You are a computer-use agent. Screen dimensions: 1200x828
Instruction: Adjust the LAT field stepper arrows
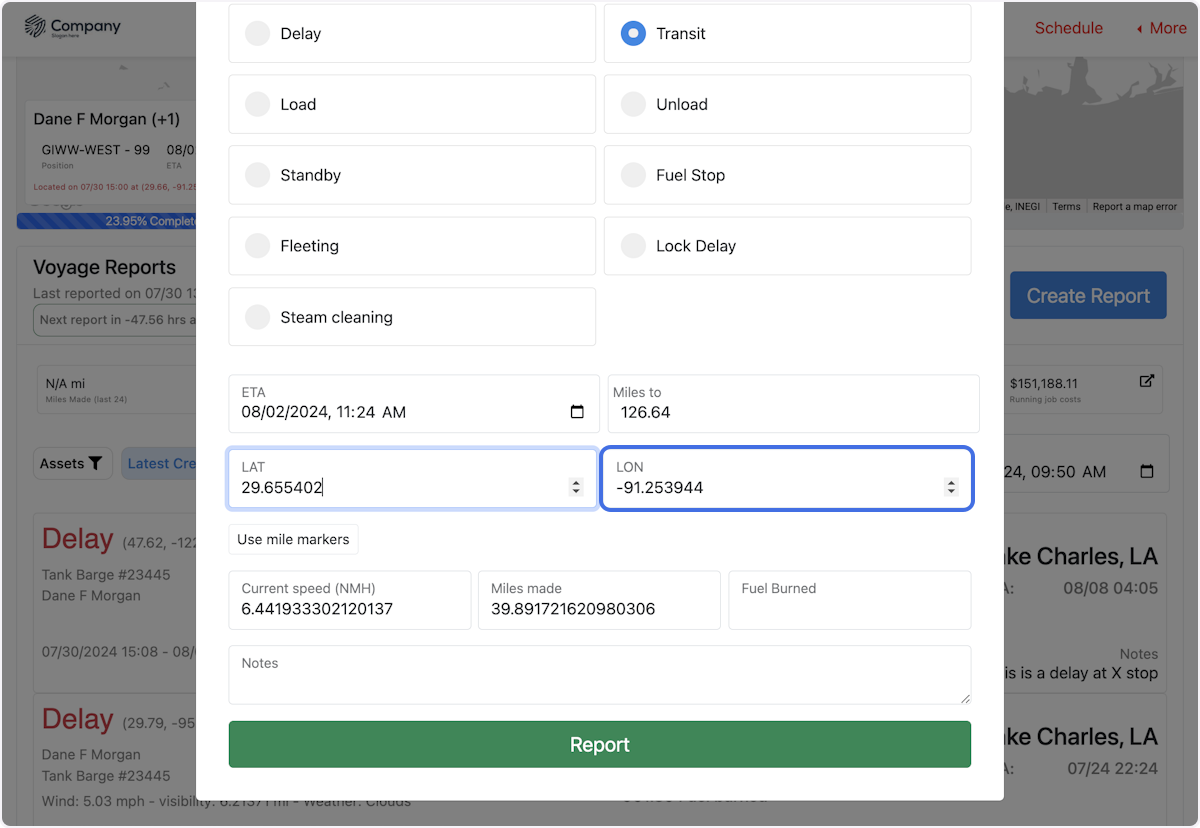[x=576, y=487]
